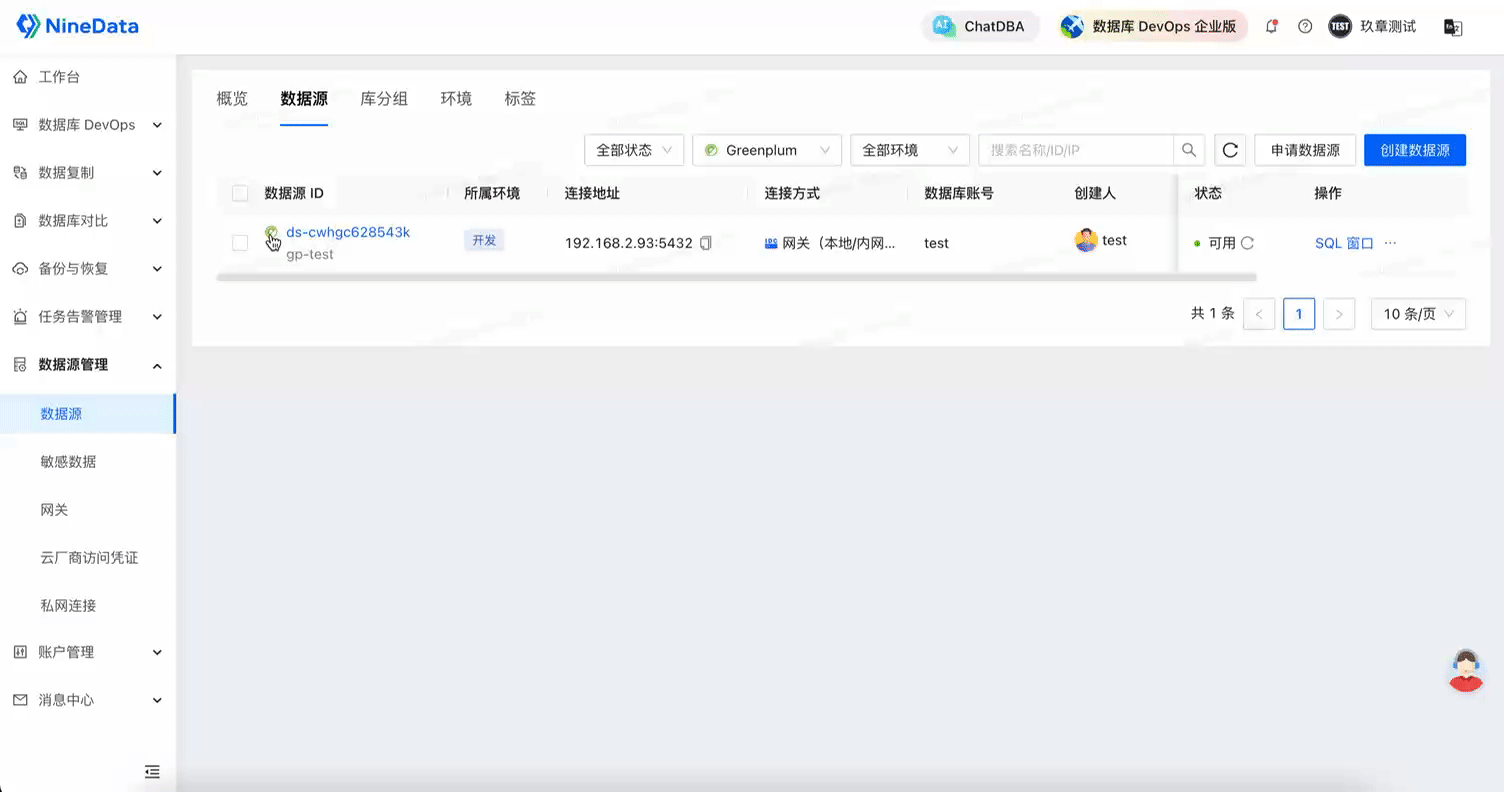Go to next page arrow
The height and width of the screenshot is (792, 1504).
pos(1339,314)
